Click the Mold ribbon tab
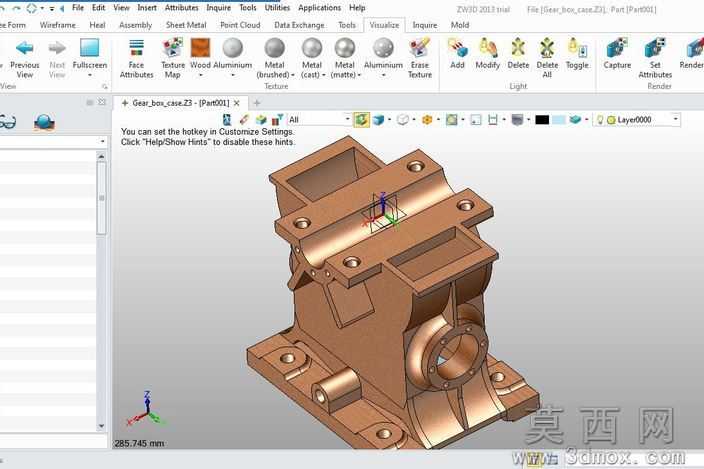Image resolution: width=704 pixels, height=469 pixels. pos(460,25)
